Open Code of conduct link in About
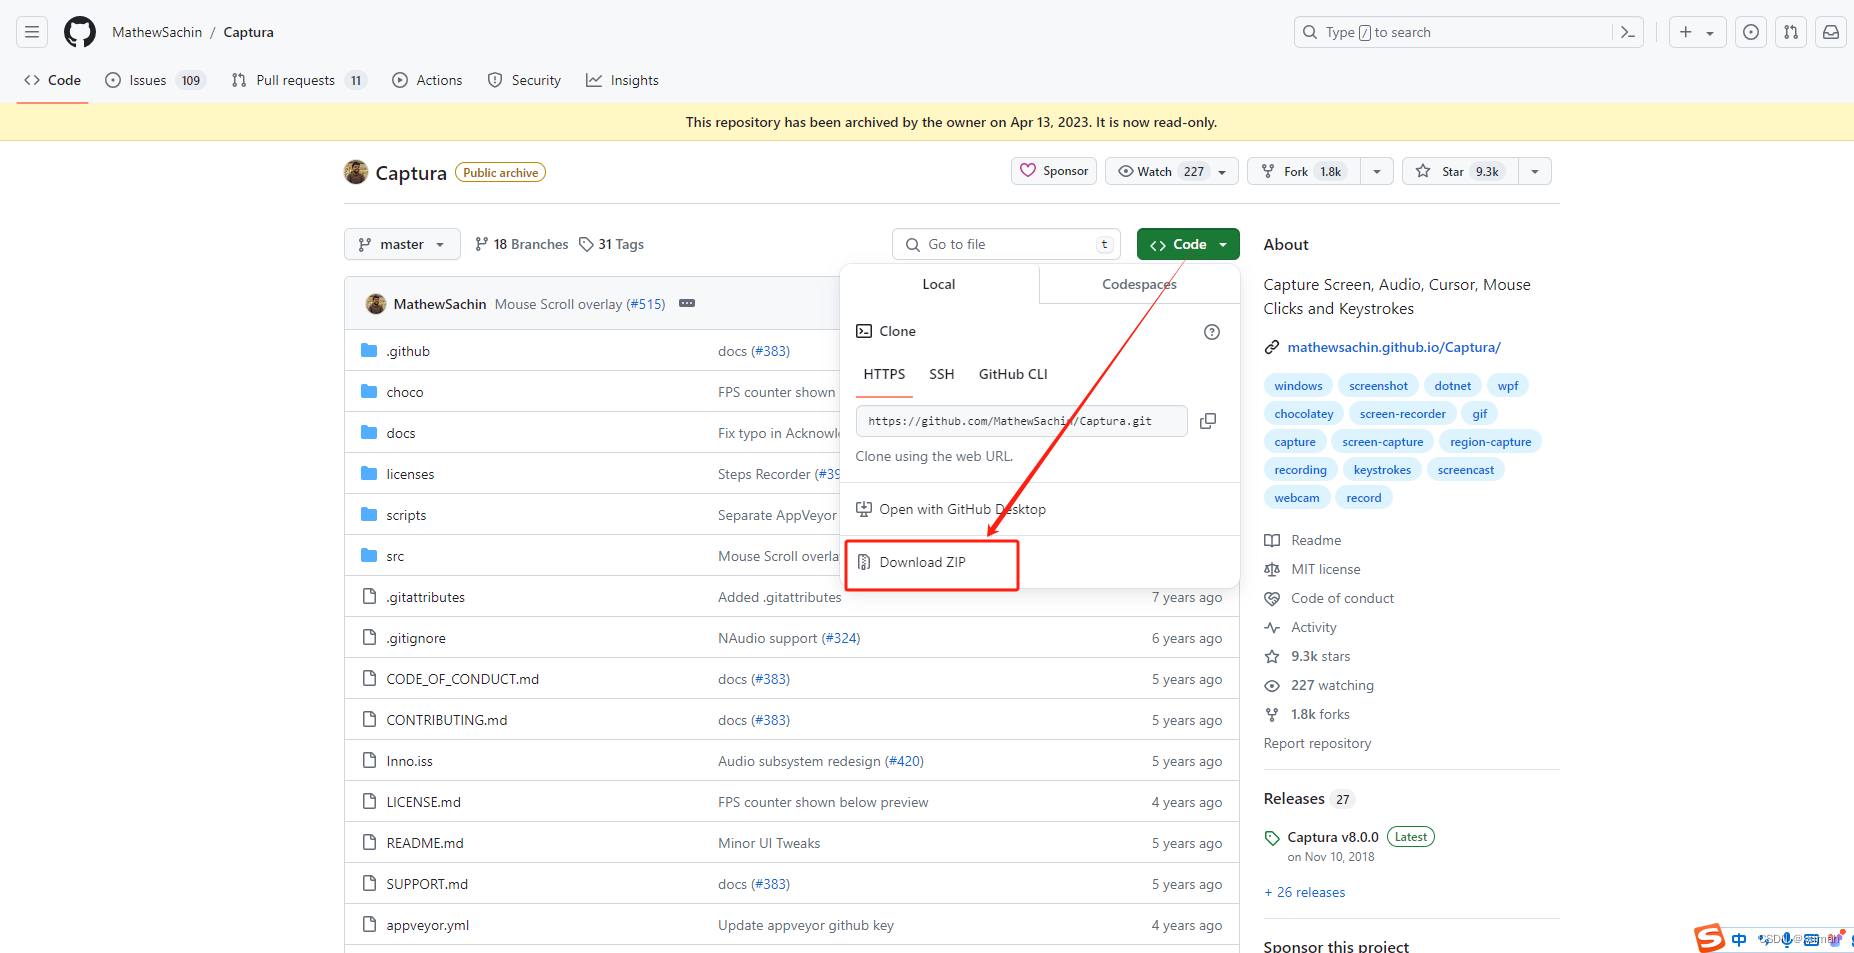This screenshot has width=1854, height=953. (1342, 598)
